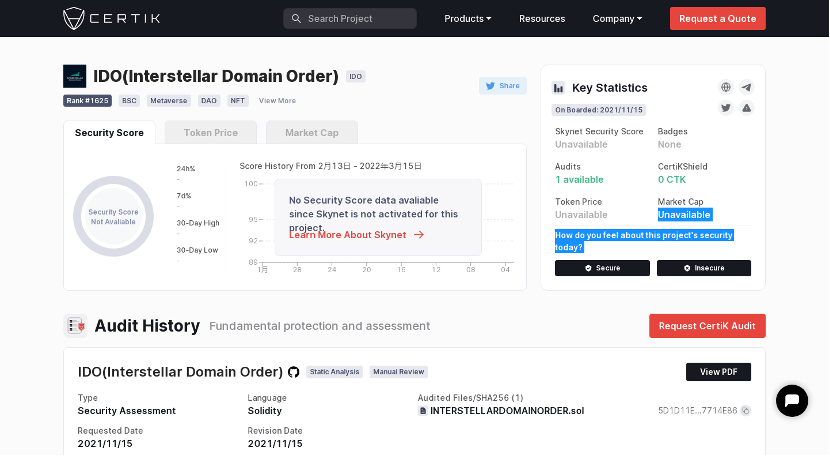Click the Key Statistics bar chart icon
Screen dimensions: 830x456
click(x=558, y=88)
